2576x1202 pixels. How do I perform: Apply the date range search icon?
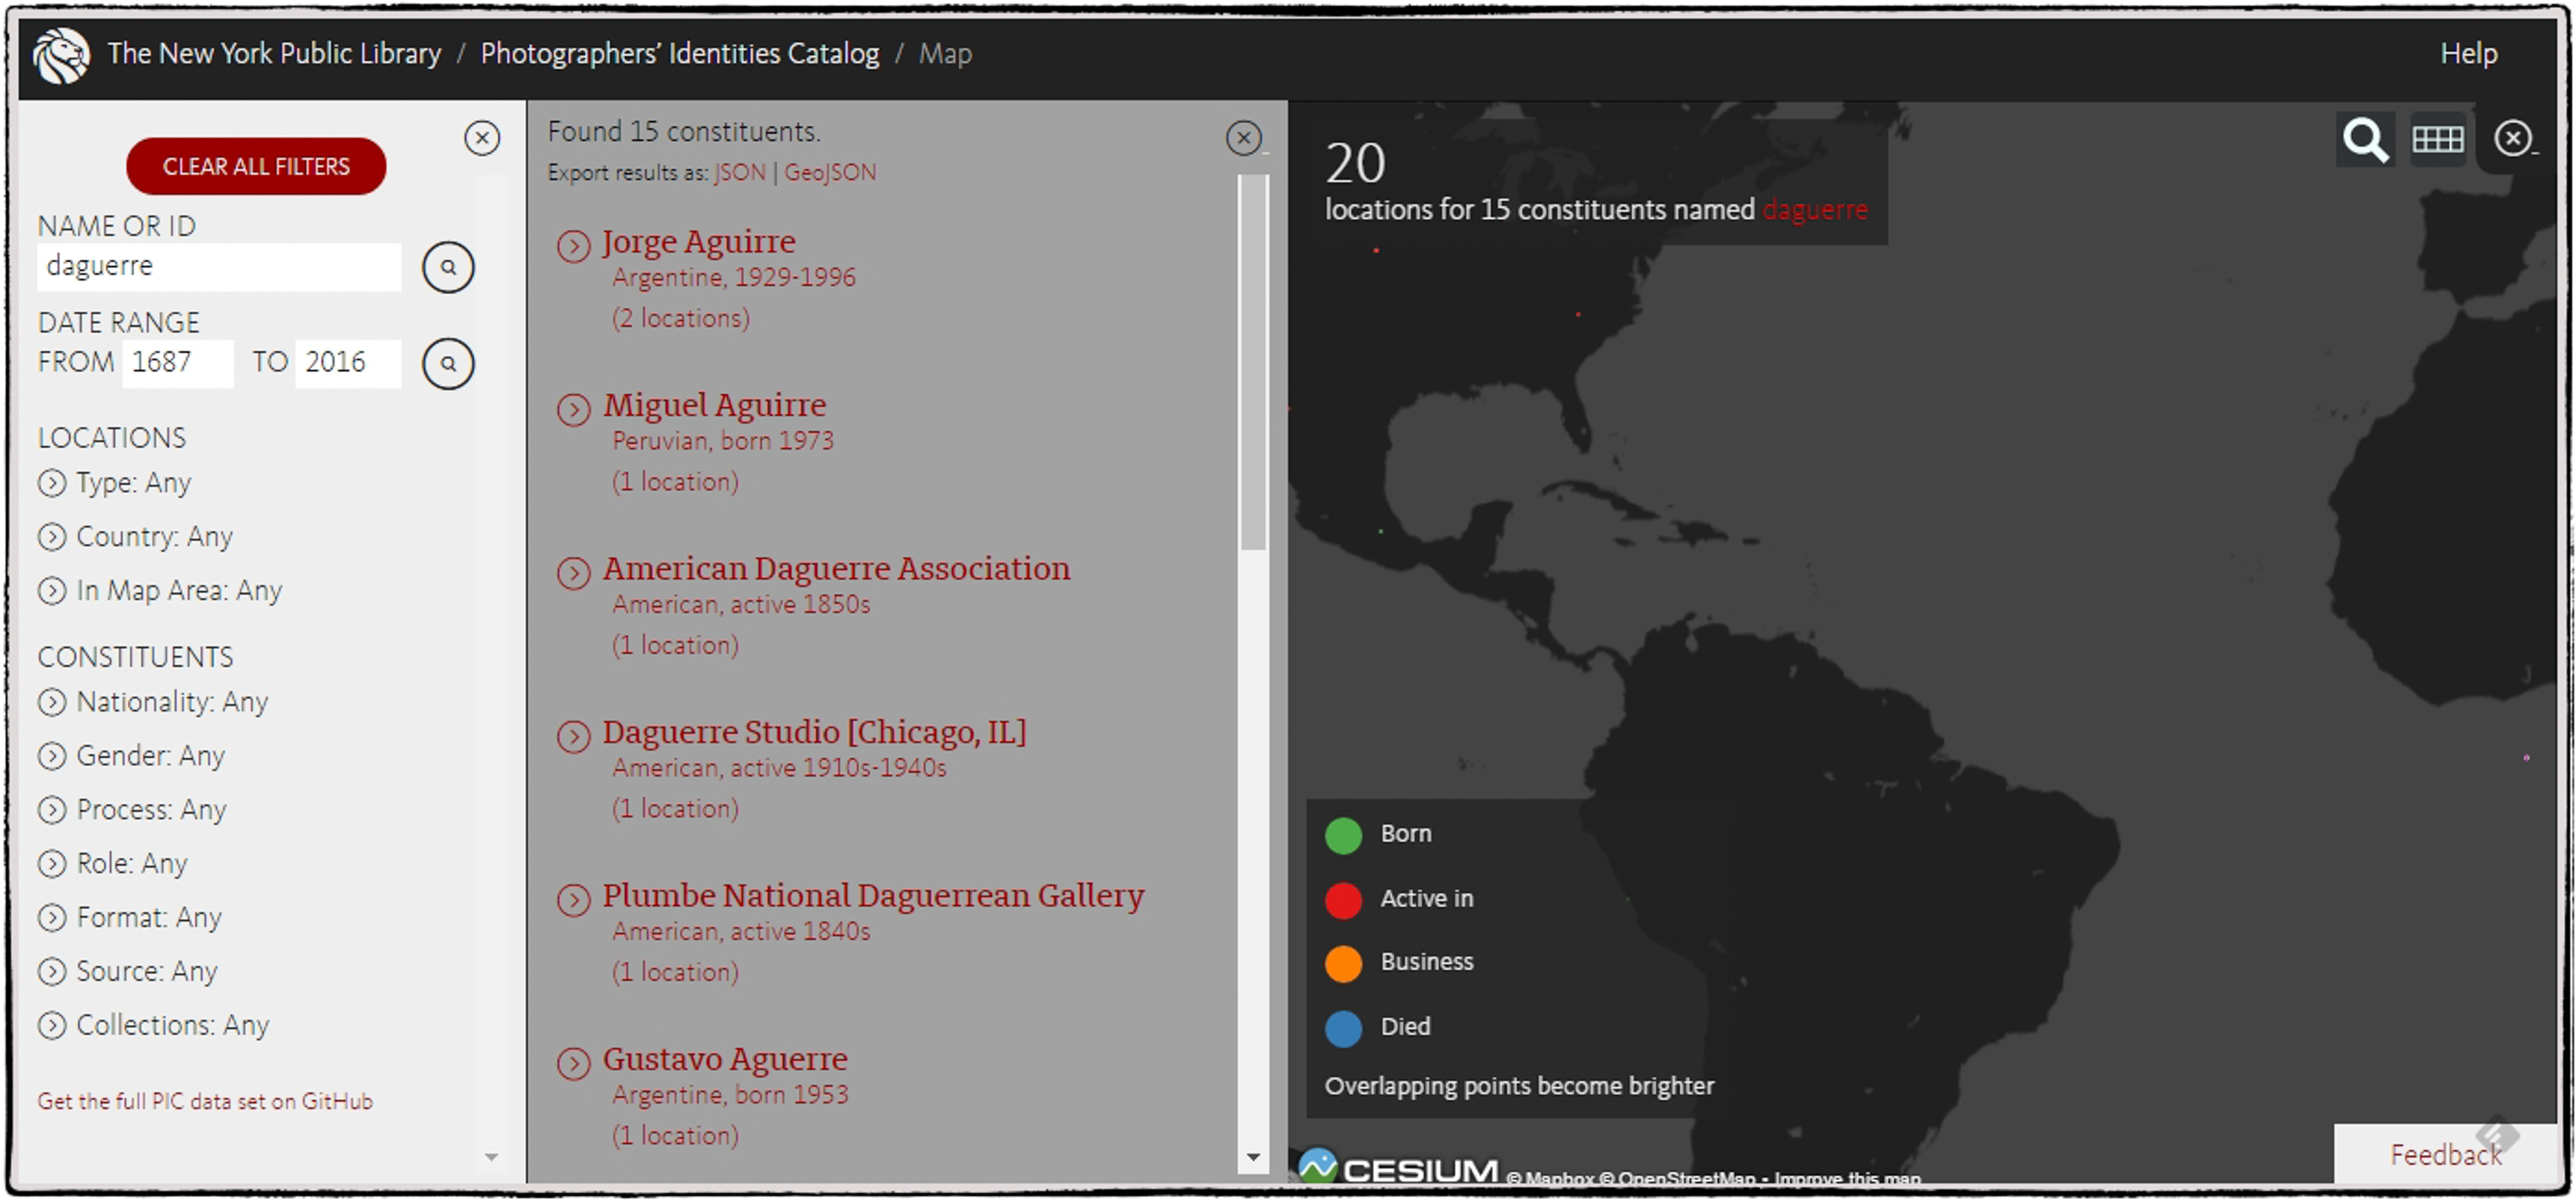click(x=448, y=363)
